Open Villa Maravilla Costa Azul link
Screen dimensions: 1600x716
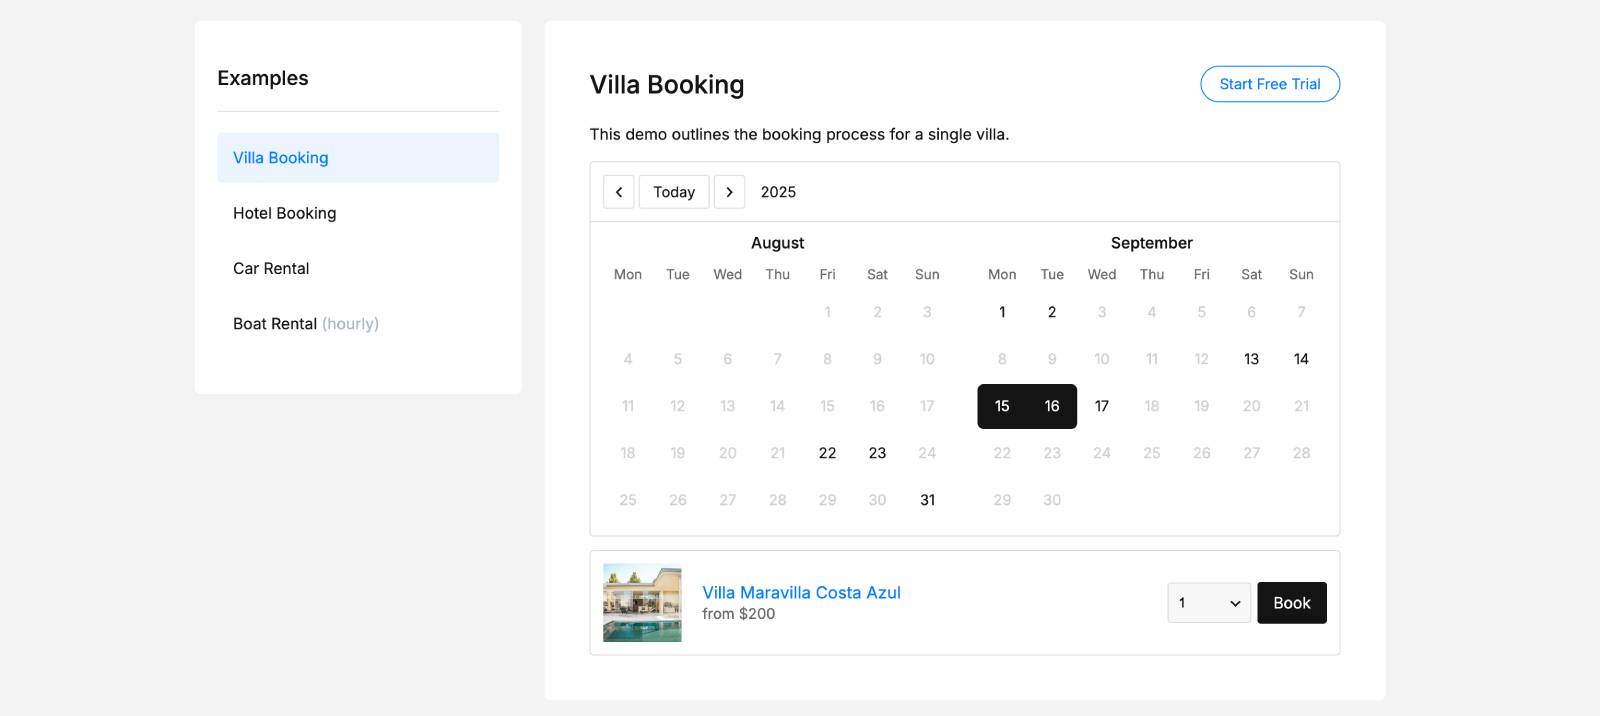[x=801, y=592]
